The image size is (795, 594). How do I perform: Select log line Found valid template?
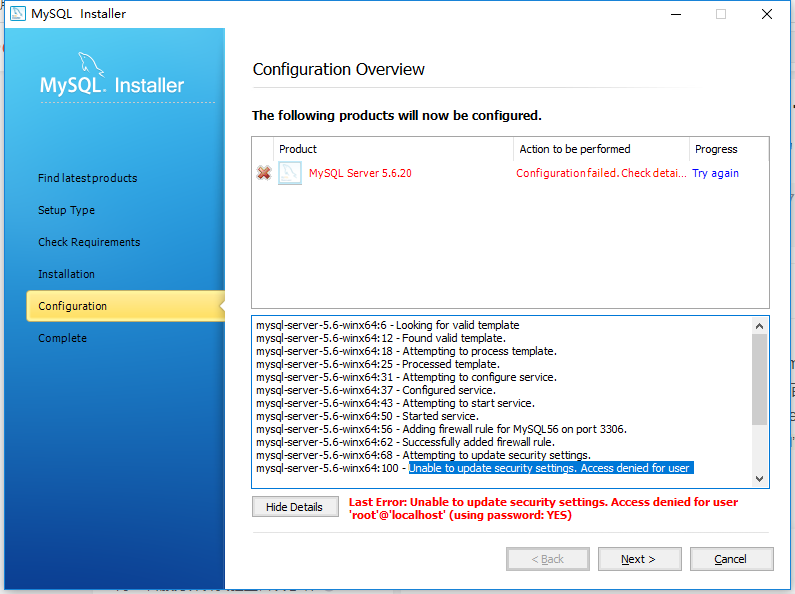381,338
